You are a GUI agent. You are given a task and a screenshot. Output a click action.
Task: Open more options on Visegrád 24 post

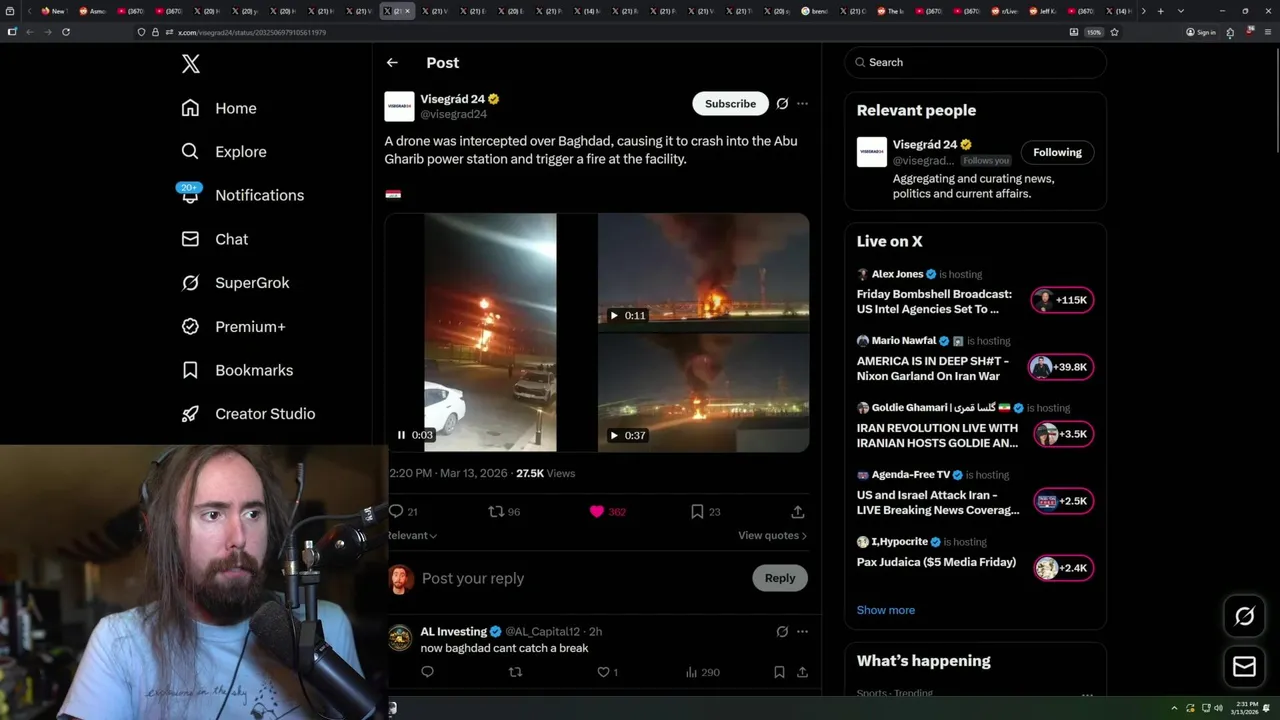(x=802, y=104)
